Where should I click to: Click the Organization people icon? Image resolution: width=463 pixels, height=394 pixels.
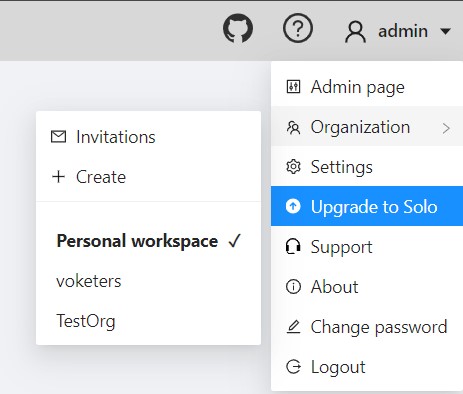293,127
